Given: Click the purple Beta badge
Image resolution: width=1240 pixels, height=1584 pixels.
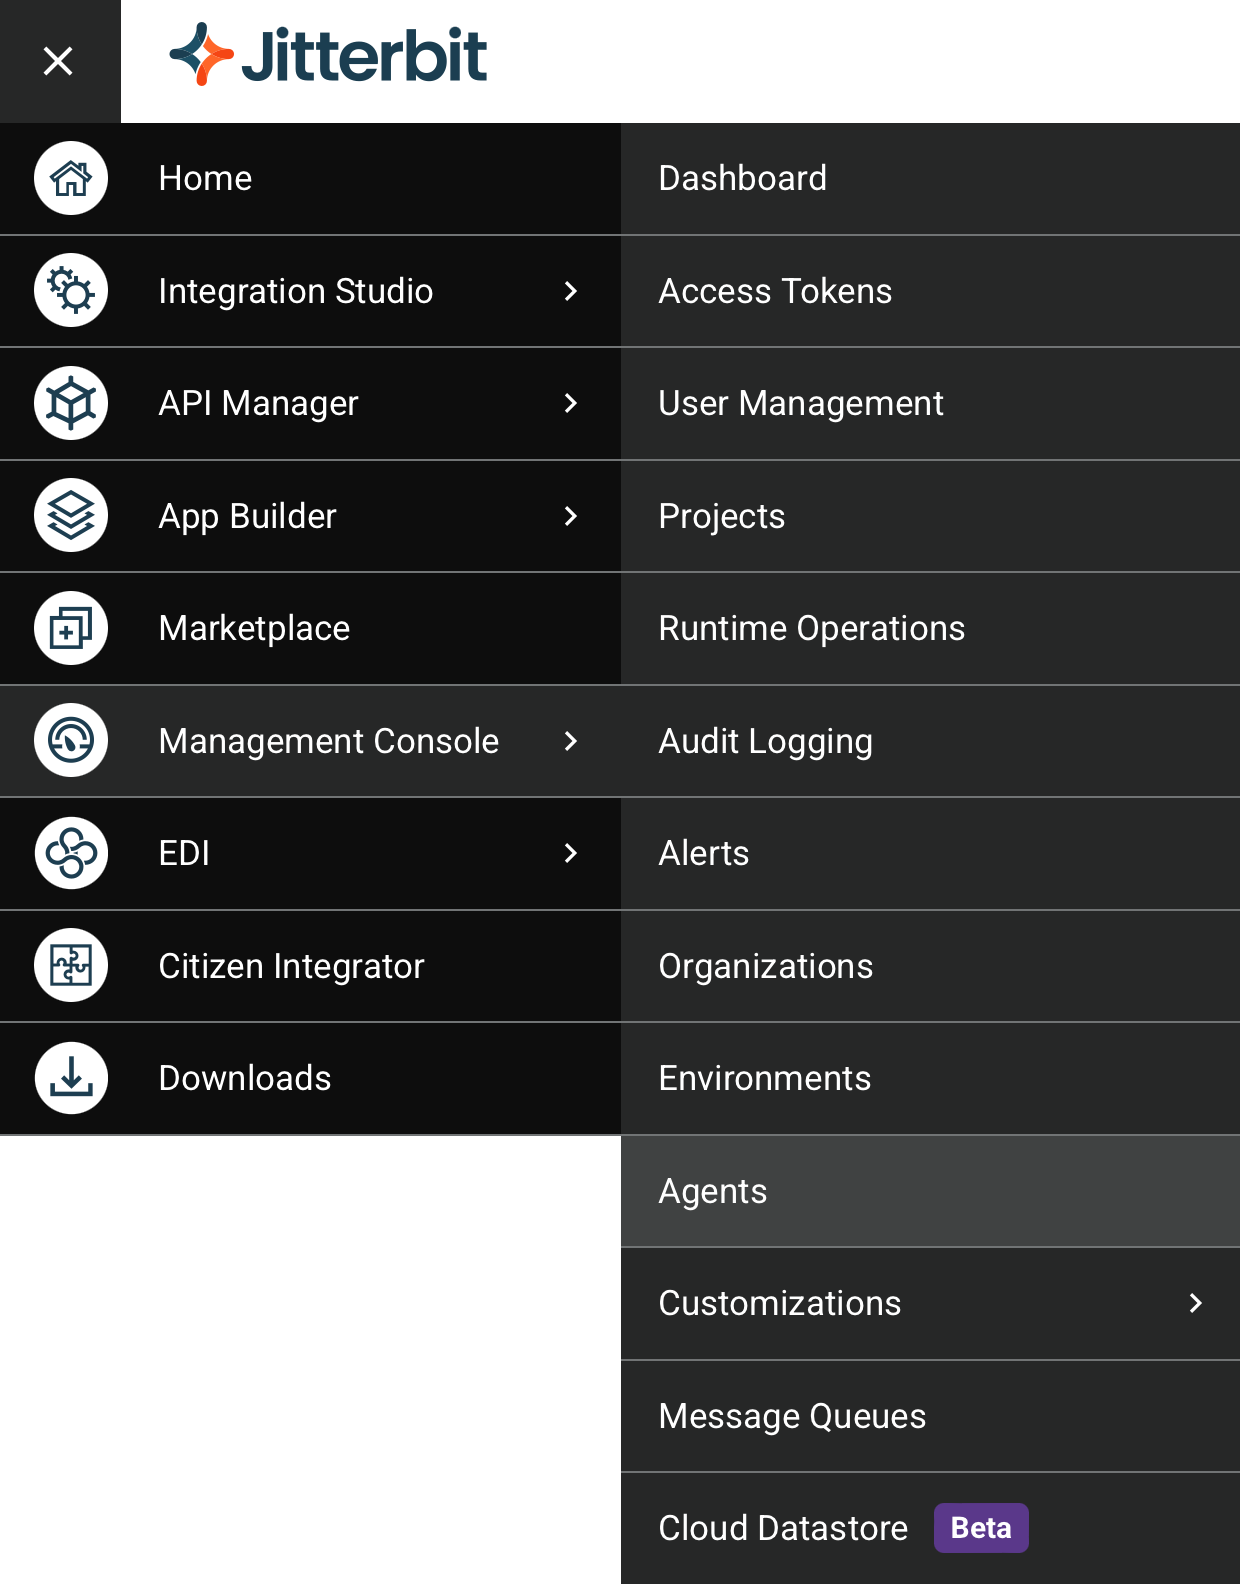Looking at the screenshot, I should click(x=981, y=1528).
